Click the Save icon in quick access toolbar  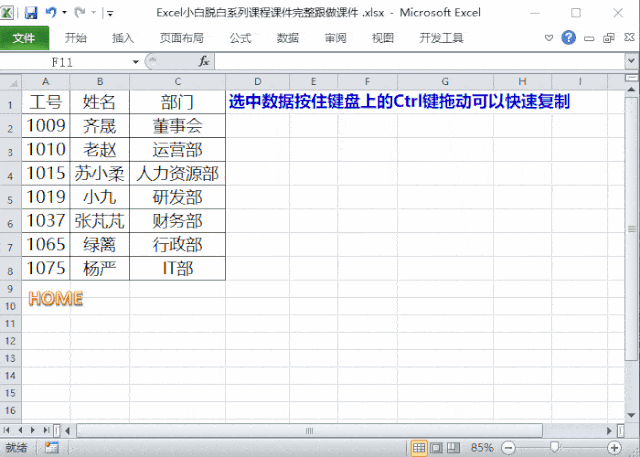pyautogui.click(x=31, y=13)
